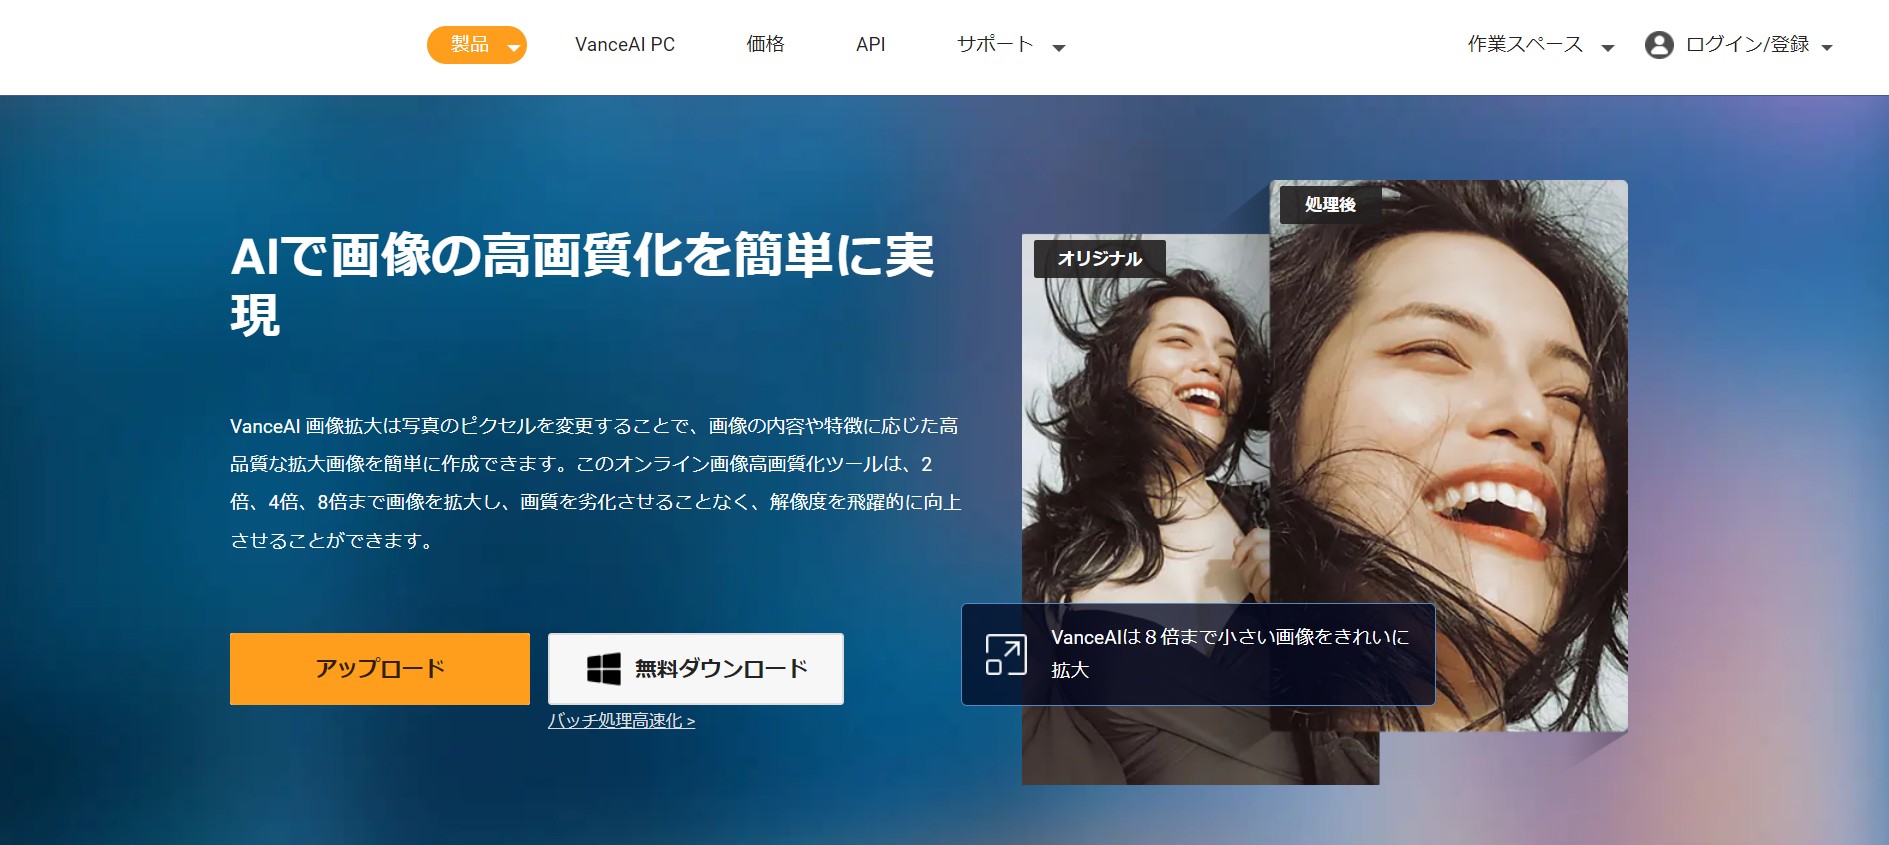Viewport: 1889px width, 845px height.
Task: Click the VanceAI 画像拡大 description paragraph
Action: tap(596, 483)
